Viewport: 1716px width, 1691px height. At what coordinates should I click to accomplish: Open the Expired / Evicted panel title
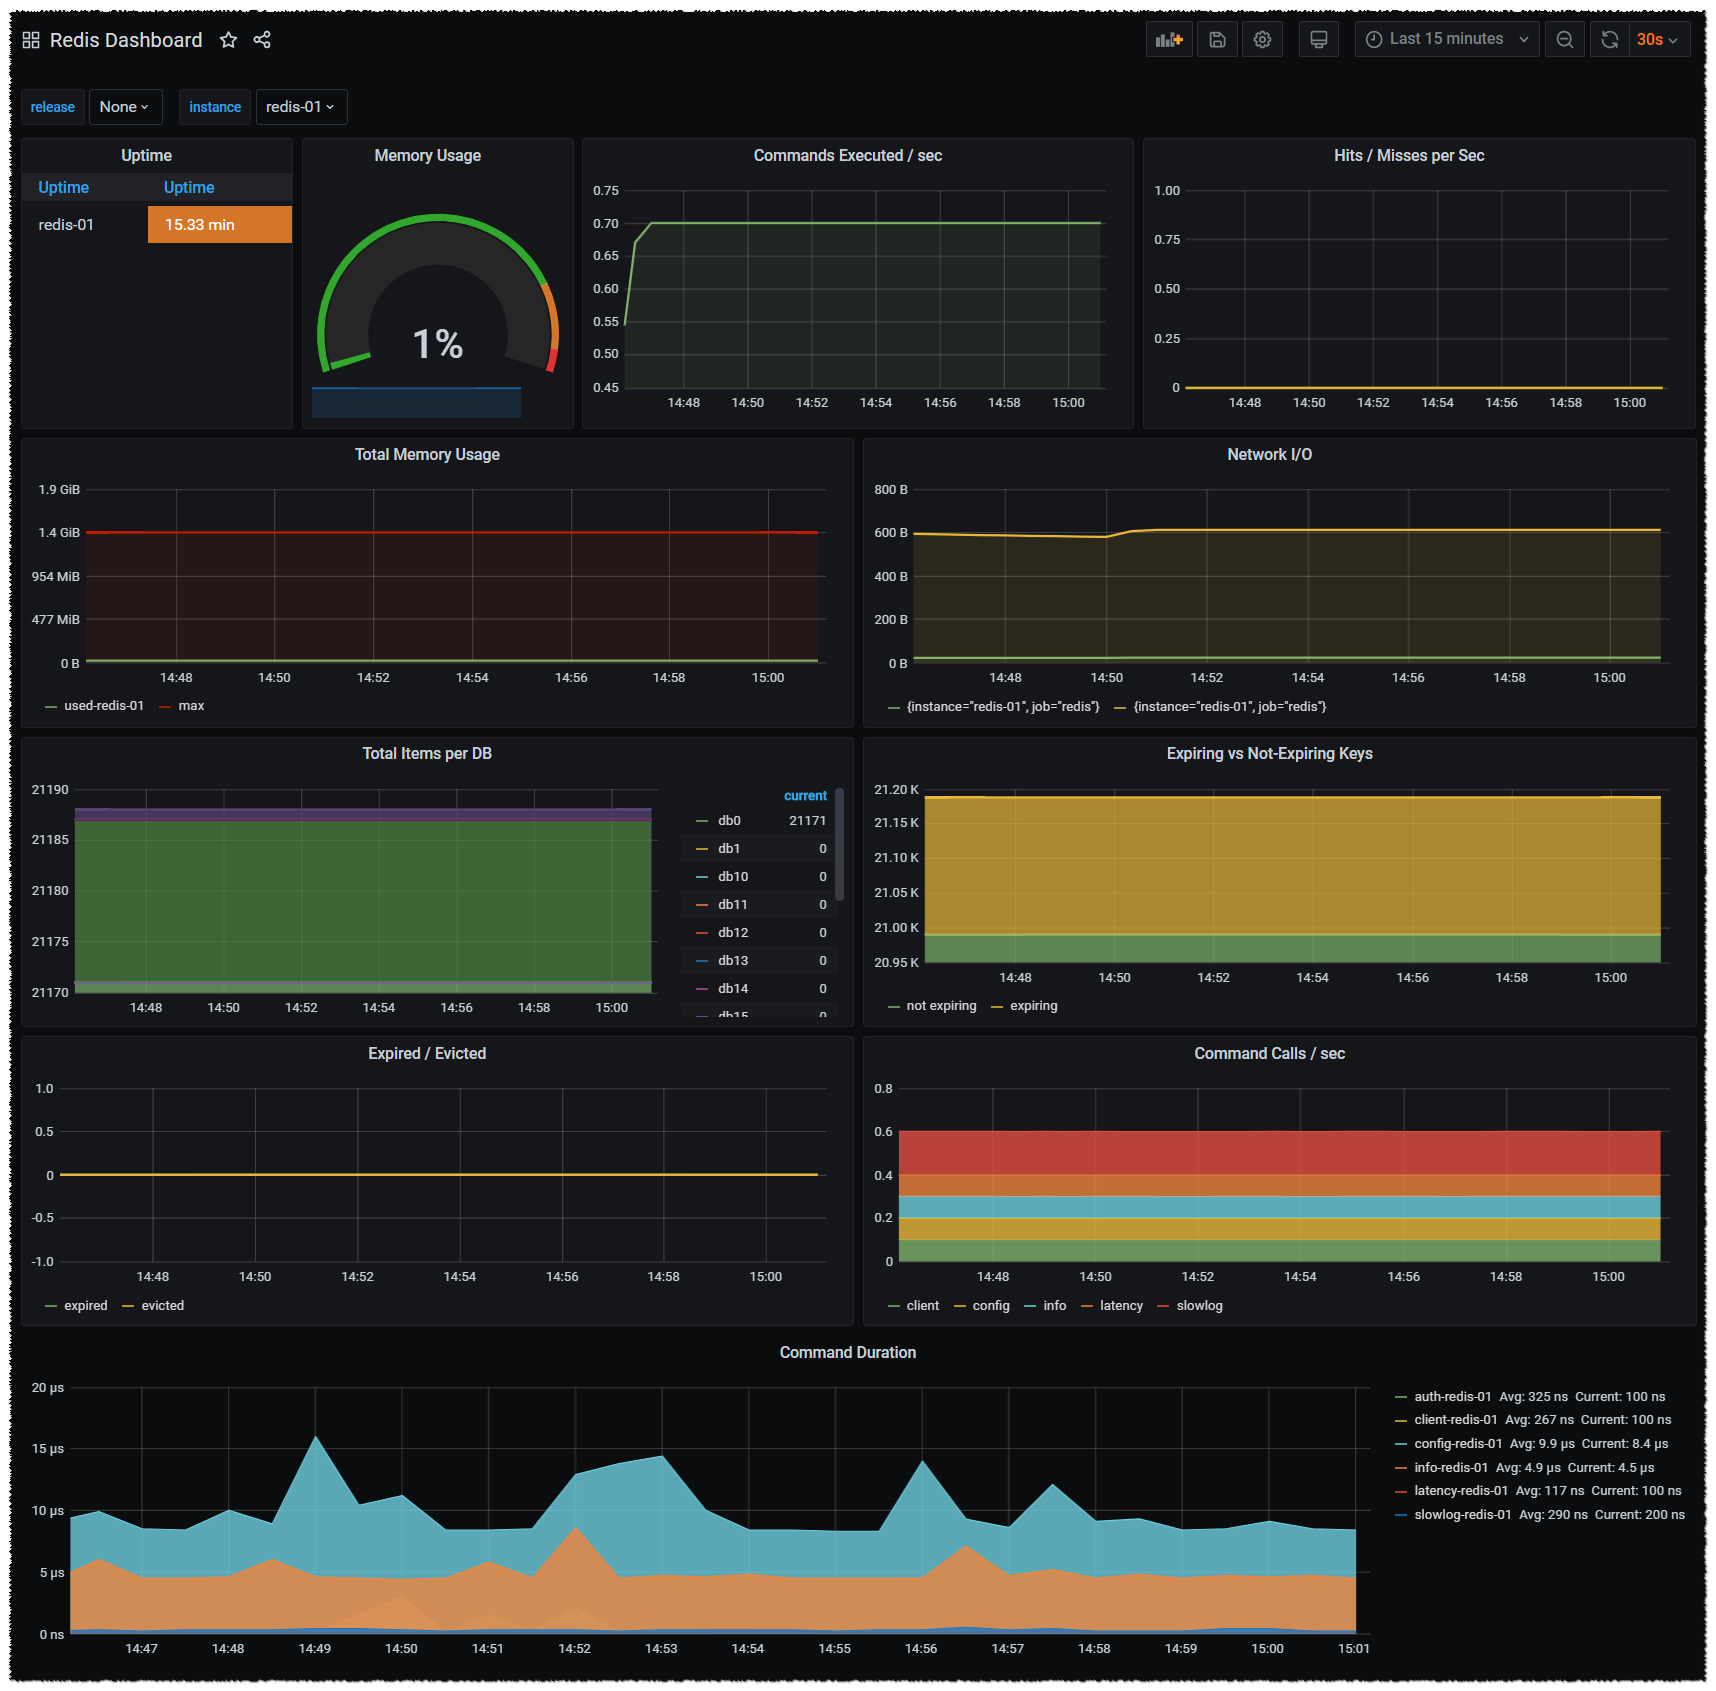click(x=427, y=1054)
